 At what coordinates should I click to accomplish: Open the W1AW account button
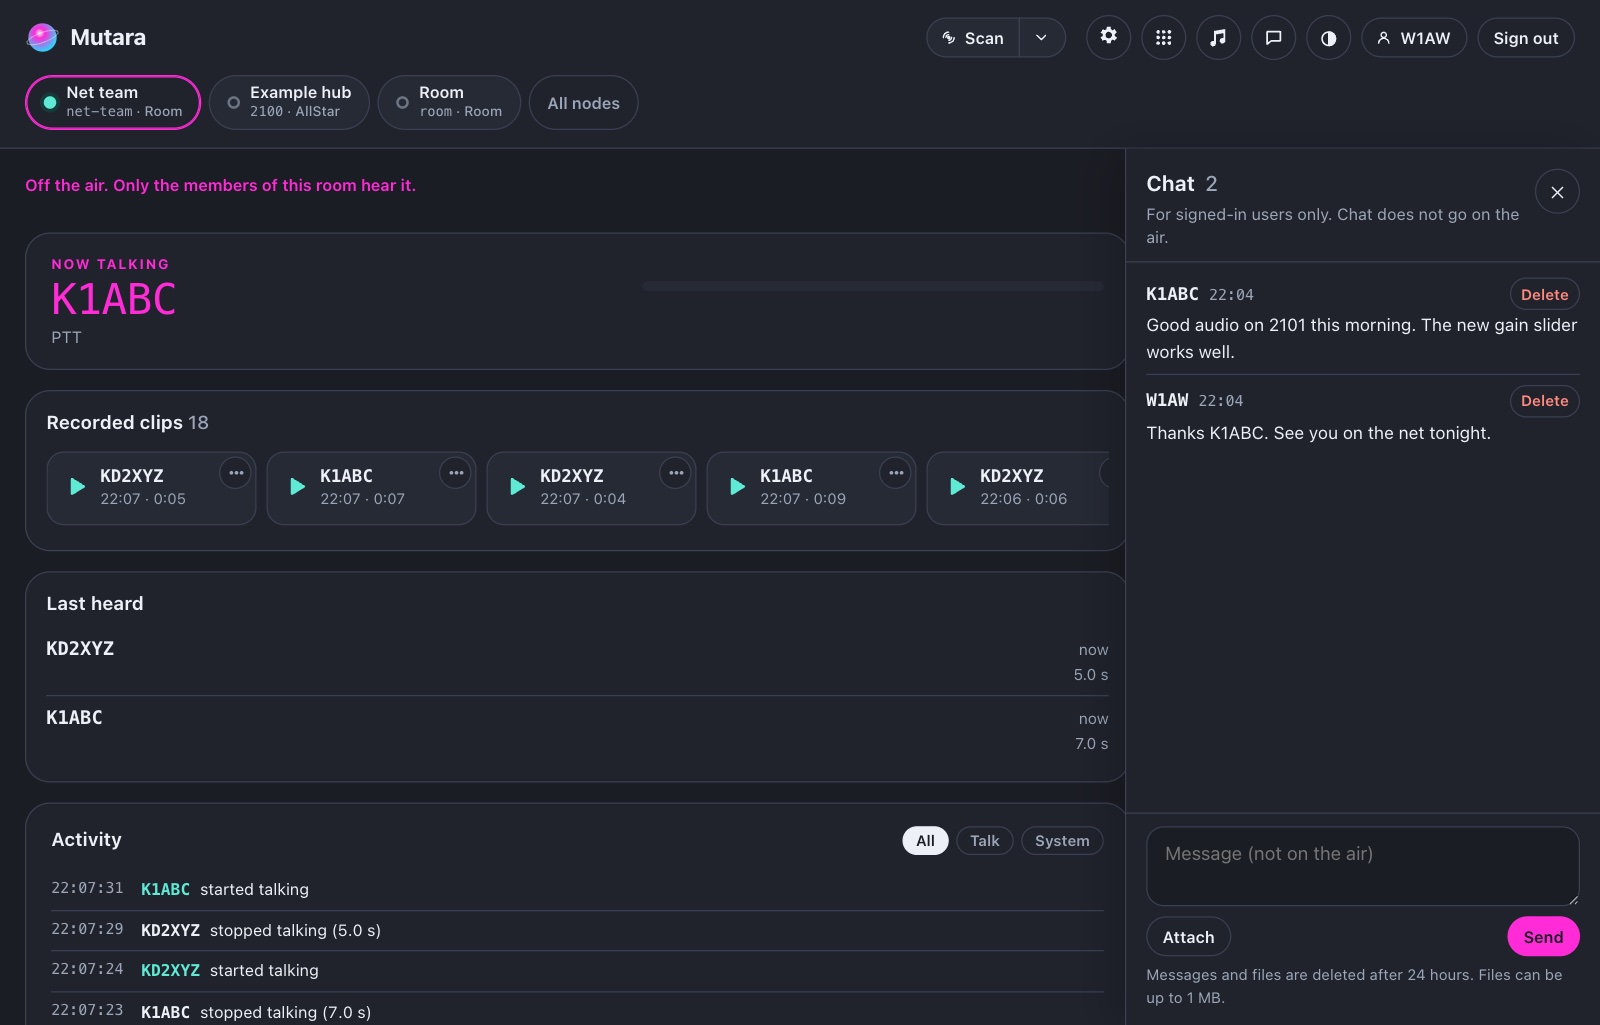1413,38
